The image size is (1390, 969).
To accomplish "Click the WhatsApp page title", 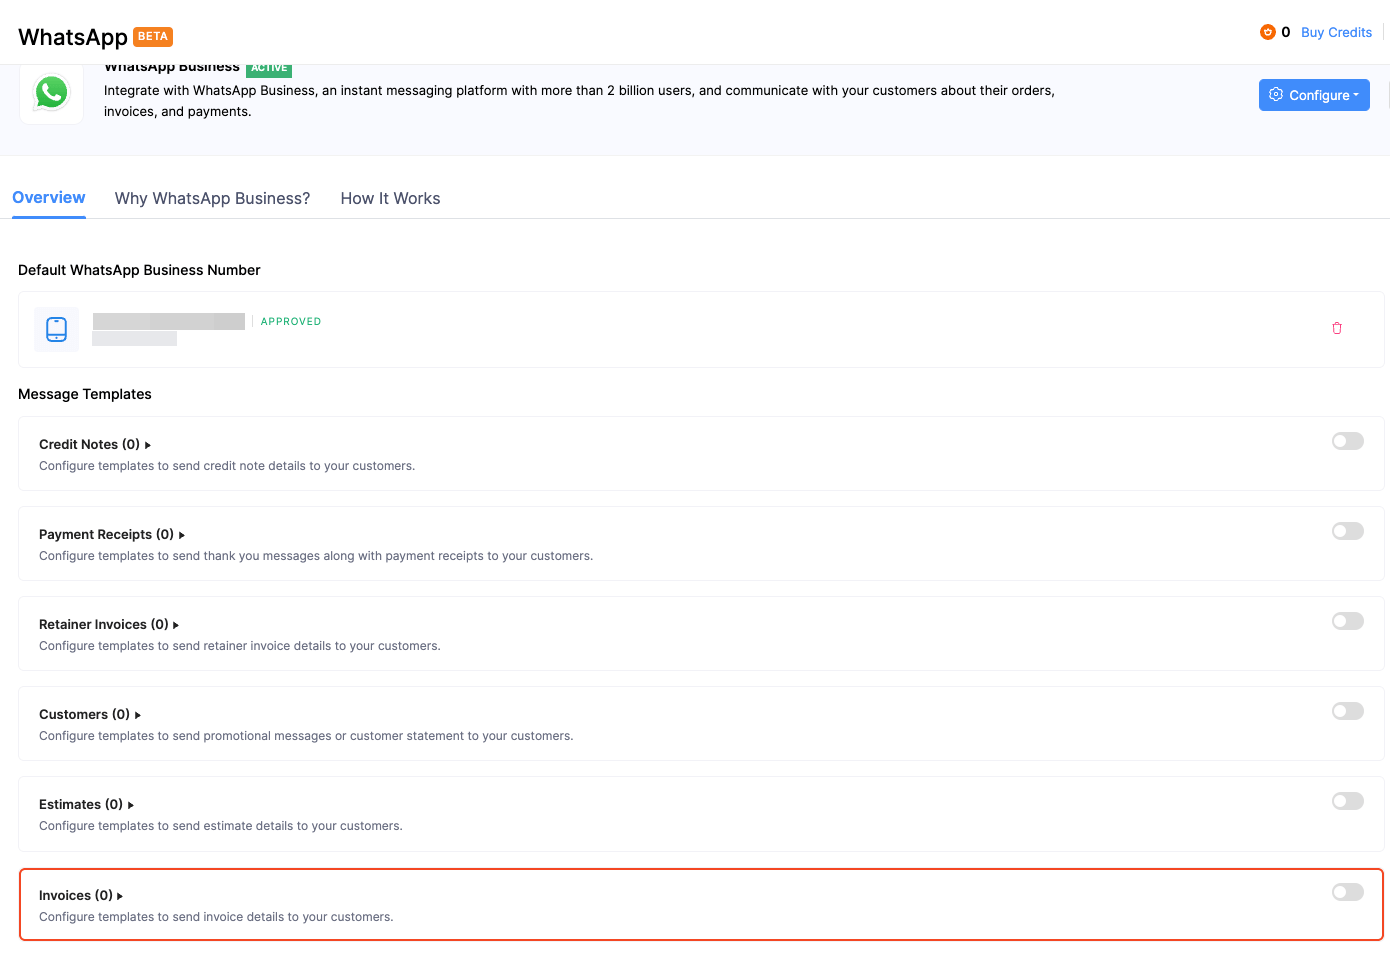I will [73, 37].
